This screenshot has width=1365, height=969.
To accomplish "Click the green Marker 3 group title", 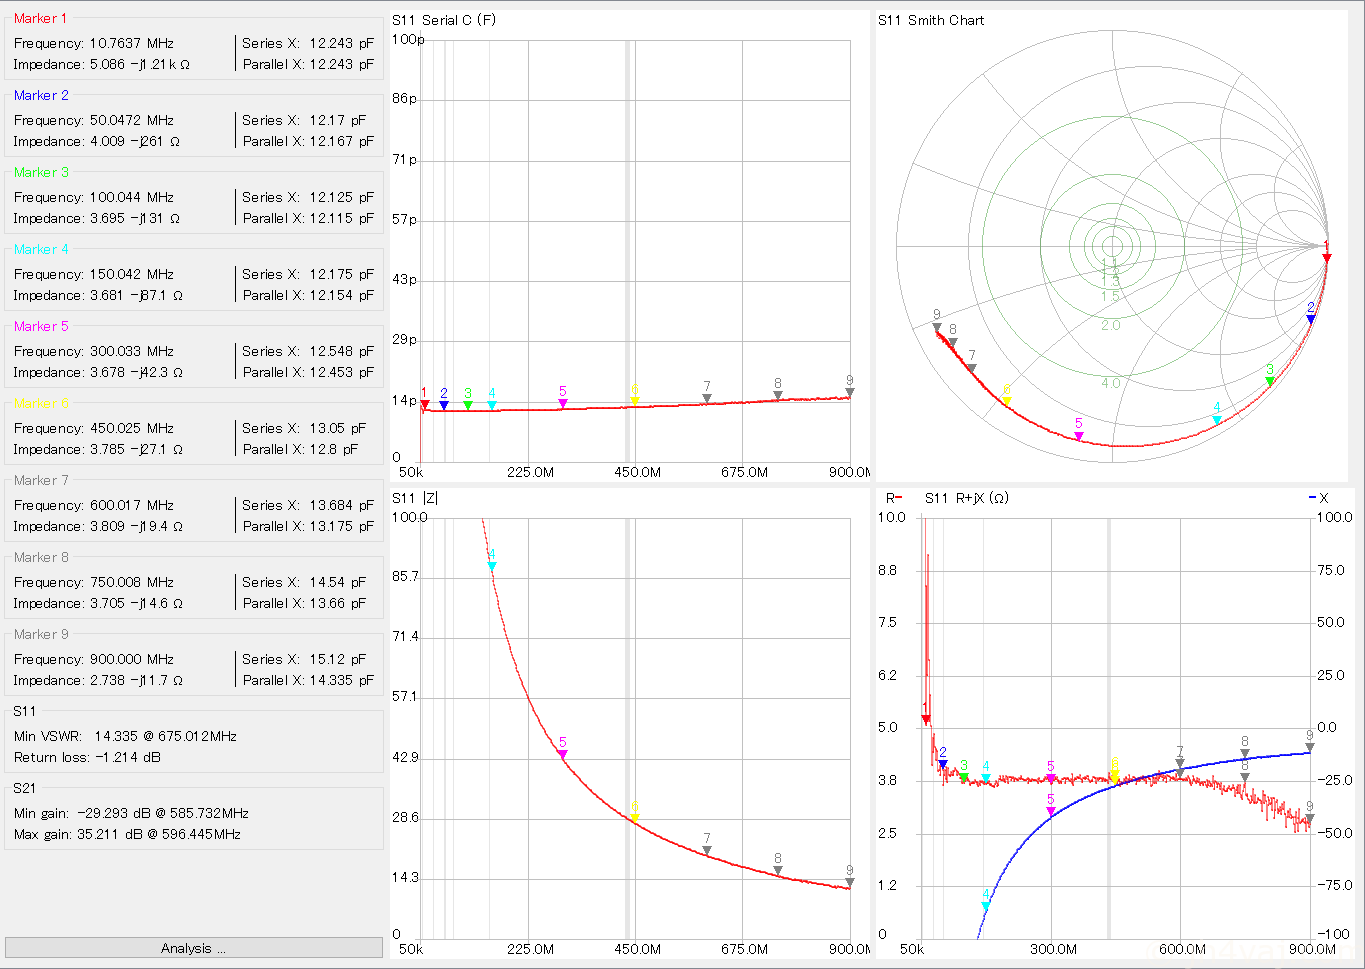I will coord(41,172).
